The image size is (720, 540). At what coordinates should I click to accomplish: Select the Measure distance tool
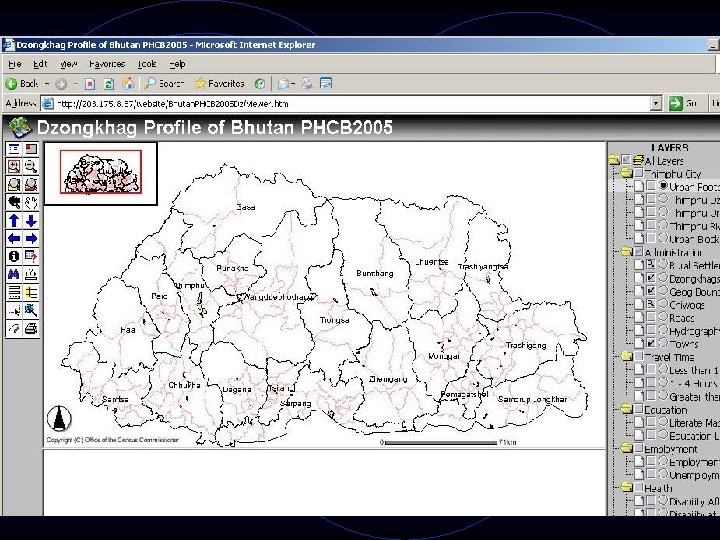coord(31,274)
